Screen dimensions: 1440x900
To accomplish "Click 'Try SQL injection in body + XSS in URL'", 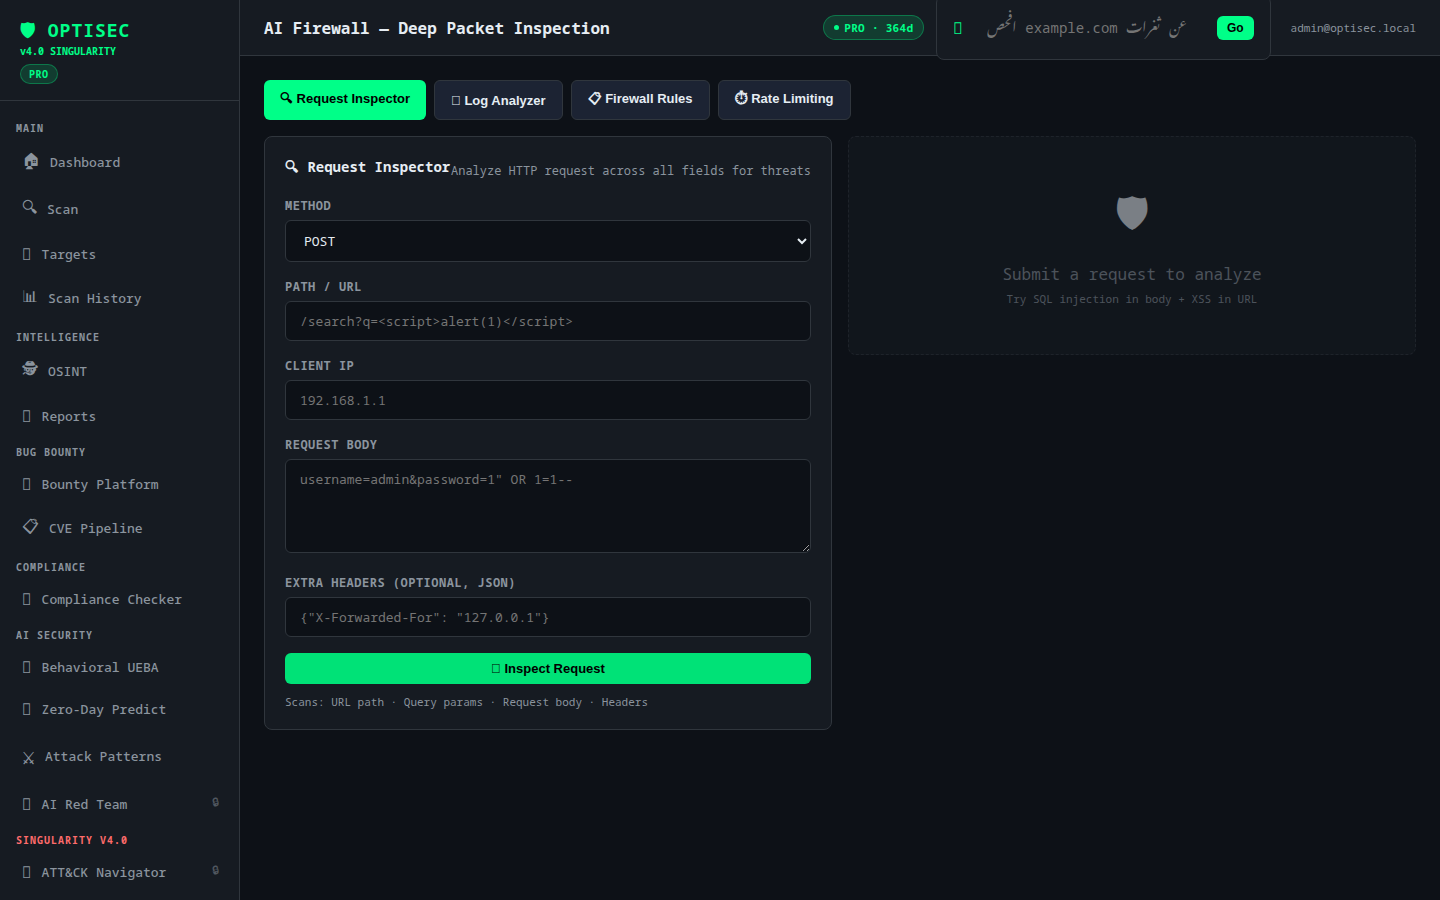I will point(1132,299).
